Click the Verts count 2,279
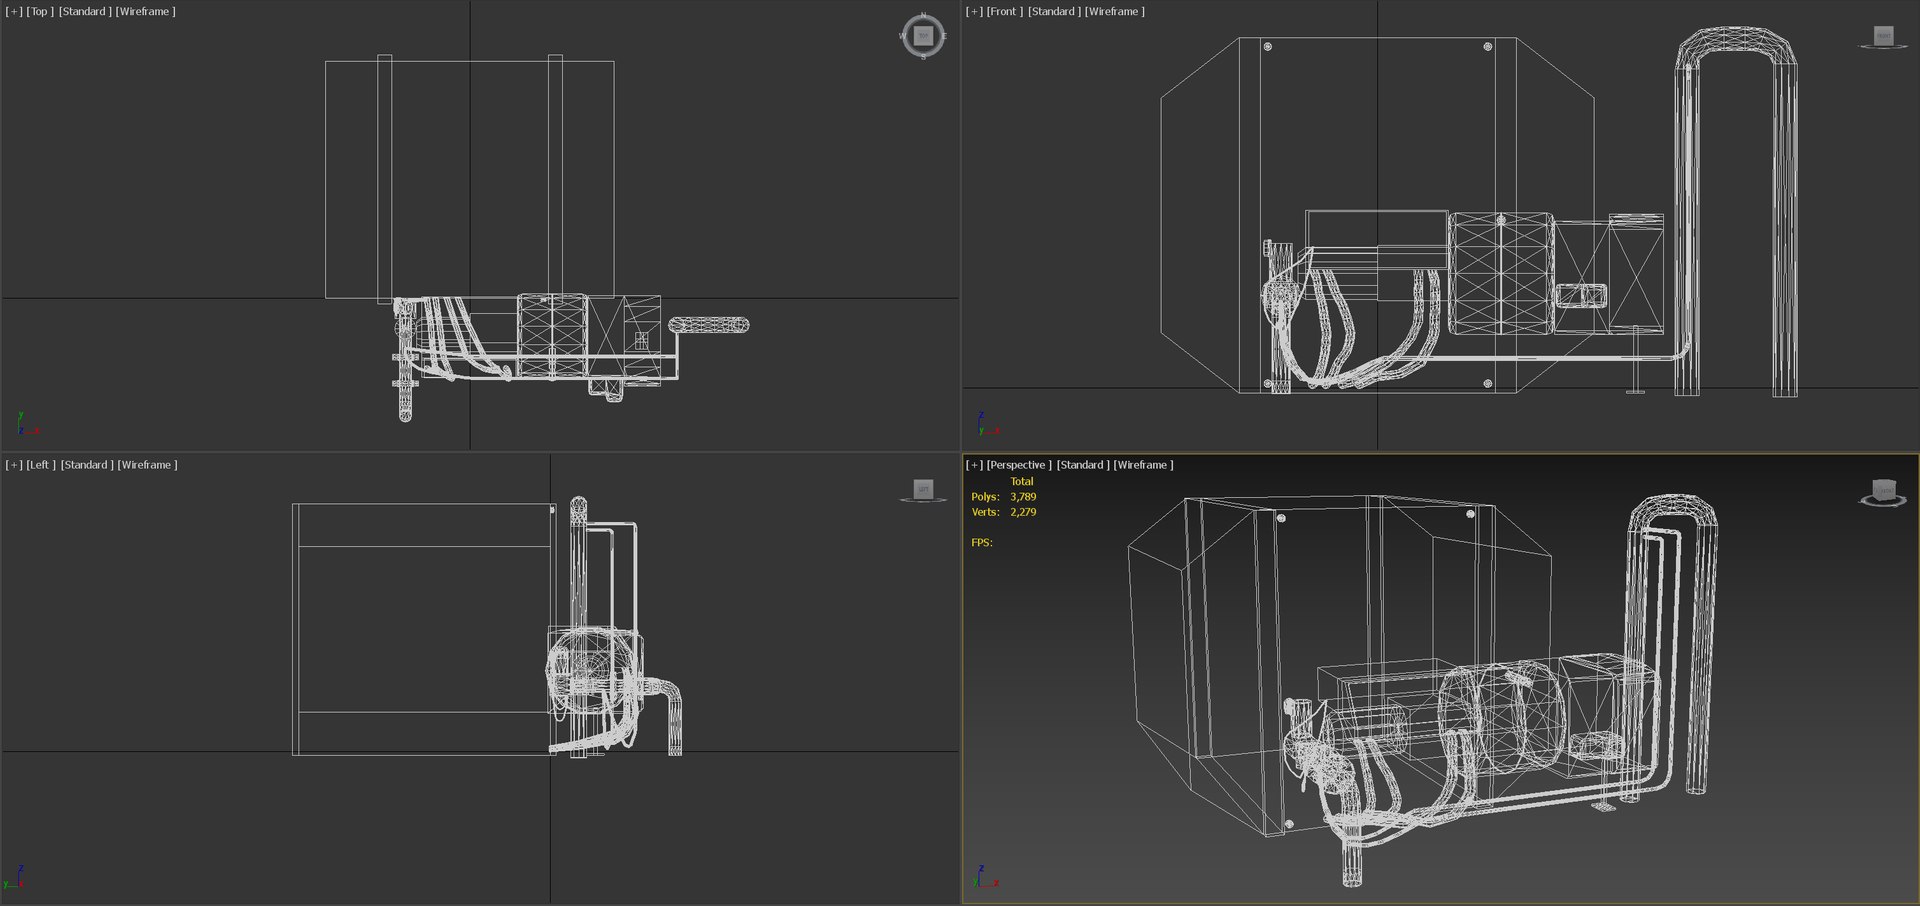This screenshot has height=906, width=1920. 1023,512
